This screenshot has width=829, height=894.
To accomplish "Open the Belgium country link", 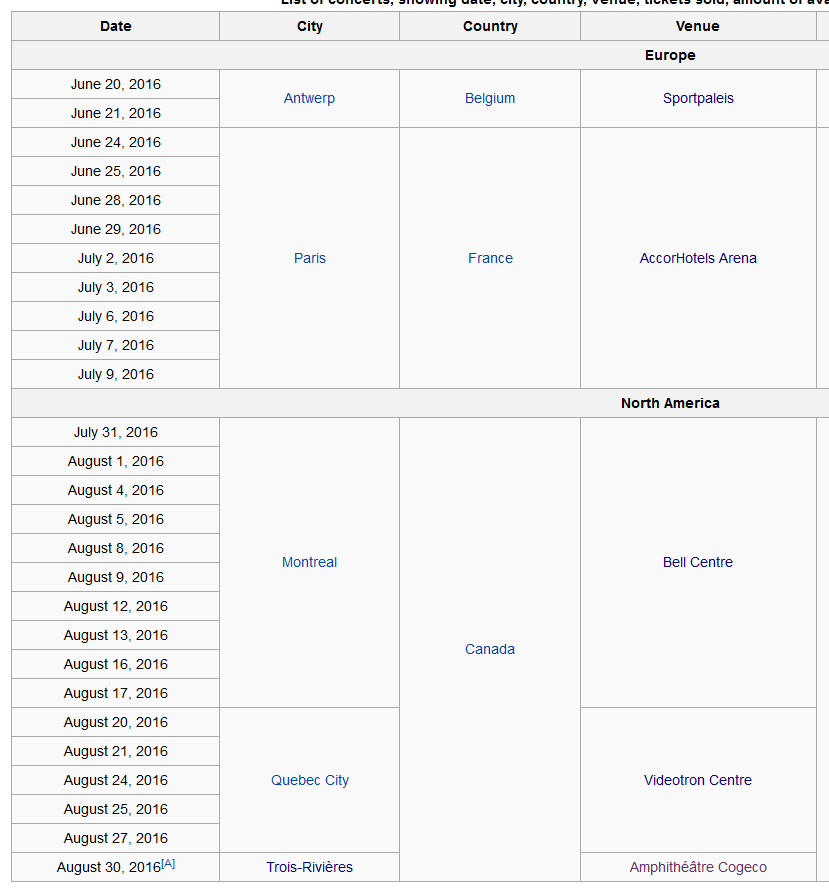I will tap(490, 98).
